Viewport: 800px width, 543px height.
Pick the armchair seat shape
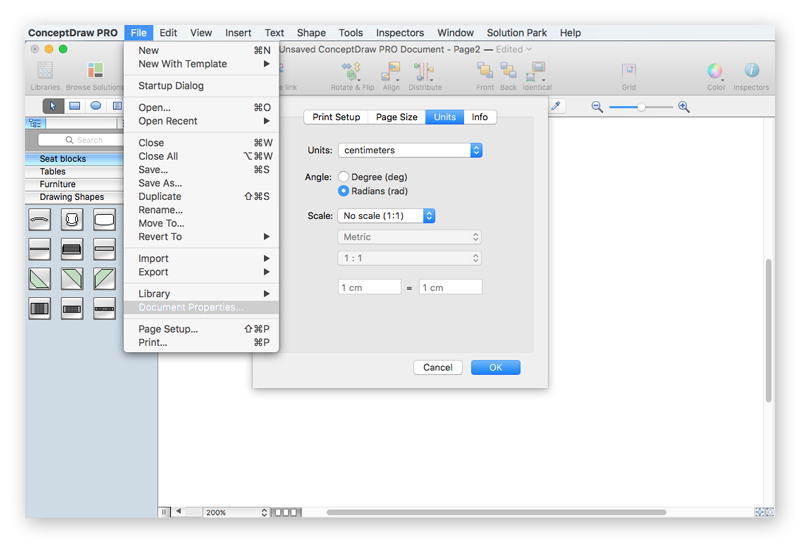click(x=72, y=220)
